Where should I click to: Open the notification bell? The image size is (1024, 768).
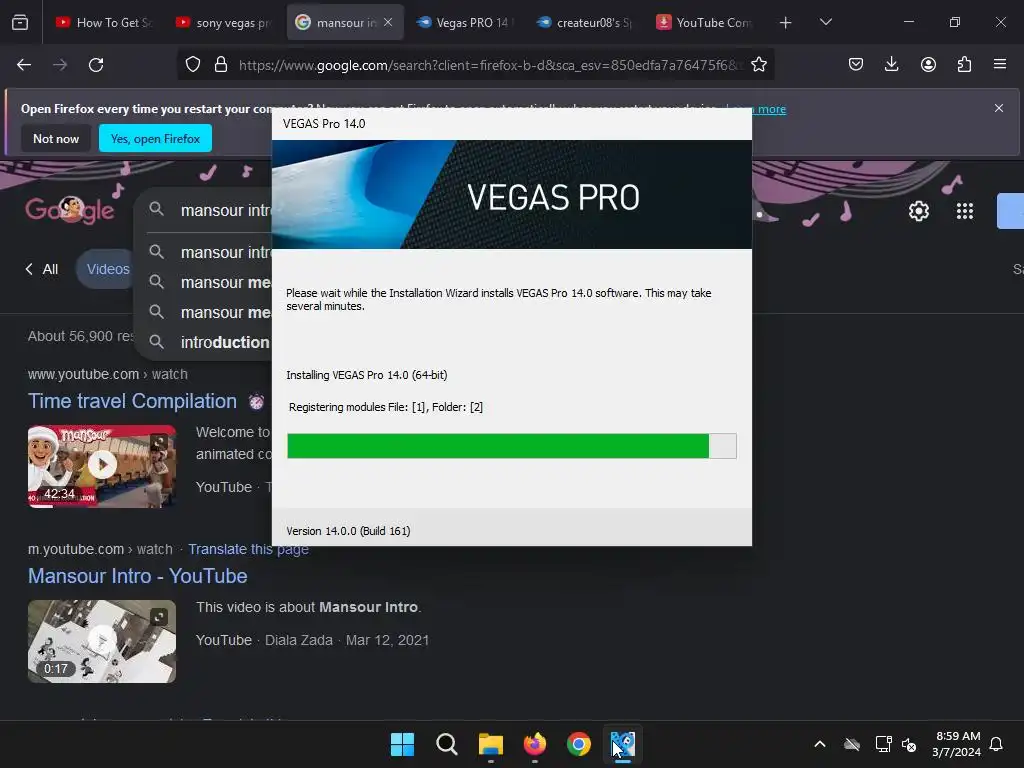click(996, 744)
